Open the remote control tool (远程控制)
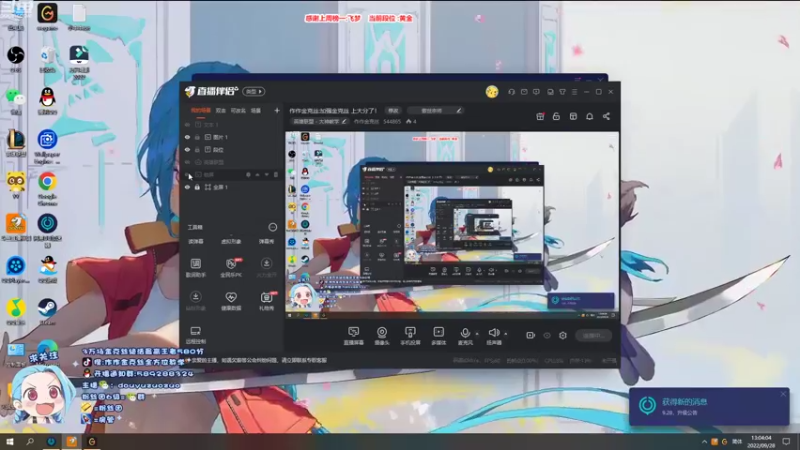The width and height of the screenshot is (800, 450). 195,335
